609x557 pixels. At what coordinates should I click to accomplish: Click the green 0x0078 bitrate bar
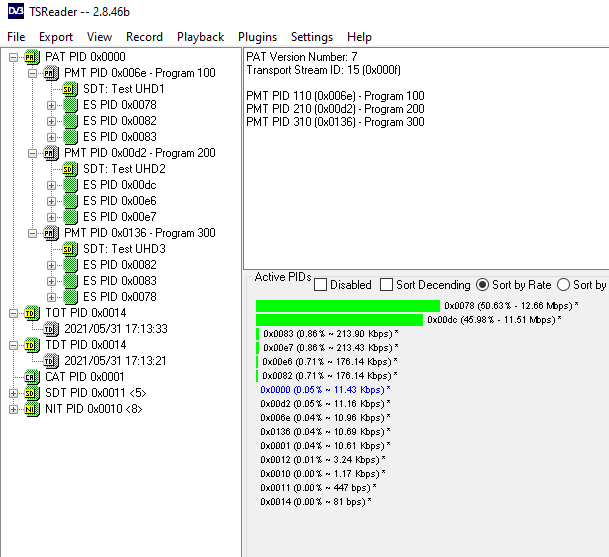pos(348,306)
